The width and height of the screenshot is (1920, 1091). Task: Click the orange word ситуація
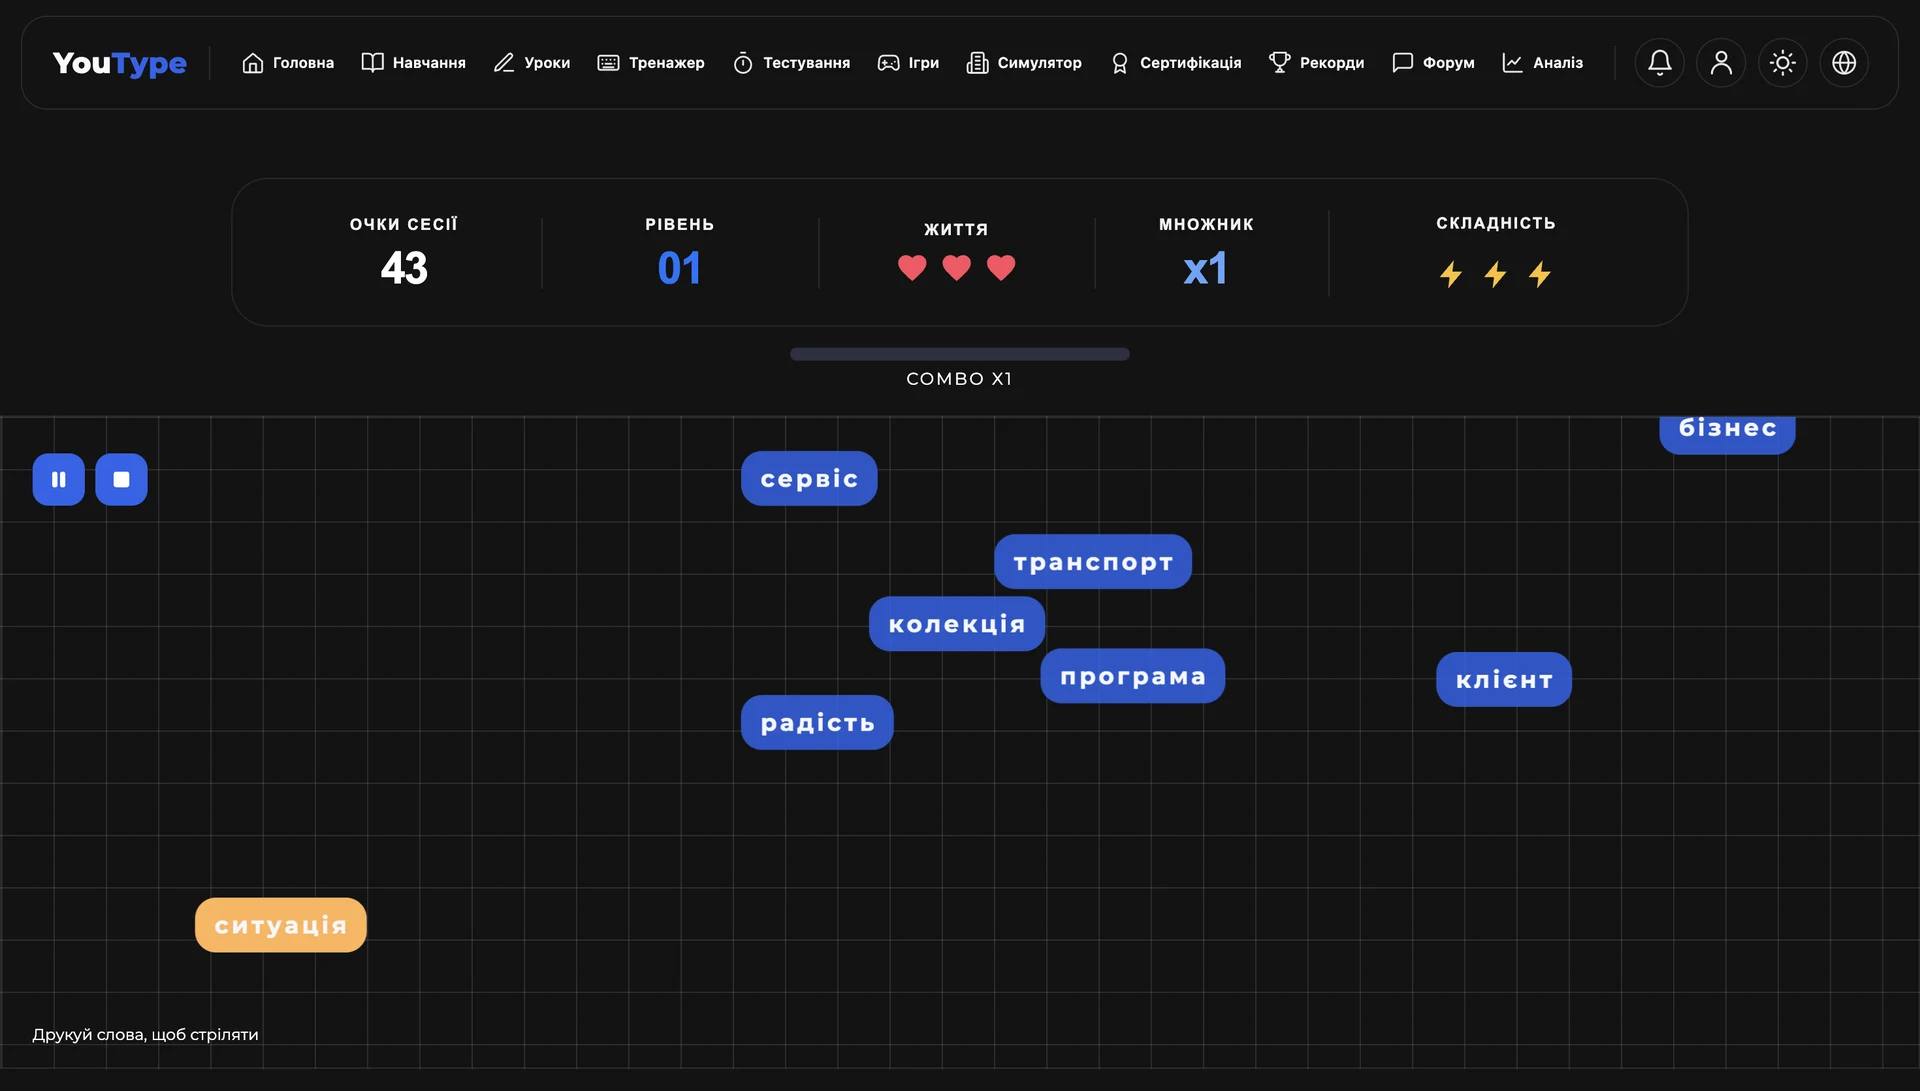click(x=281, y=925)
